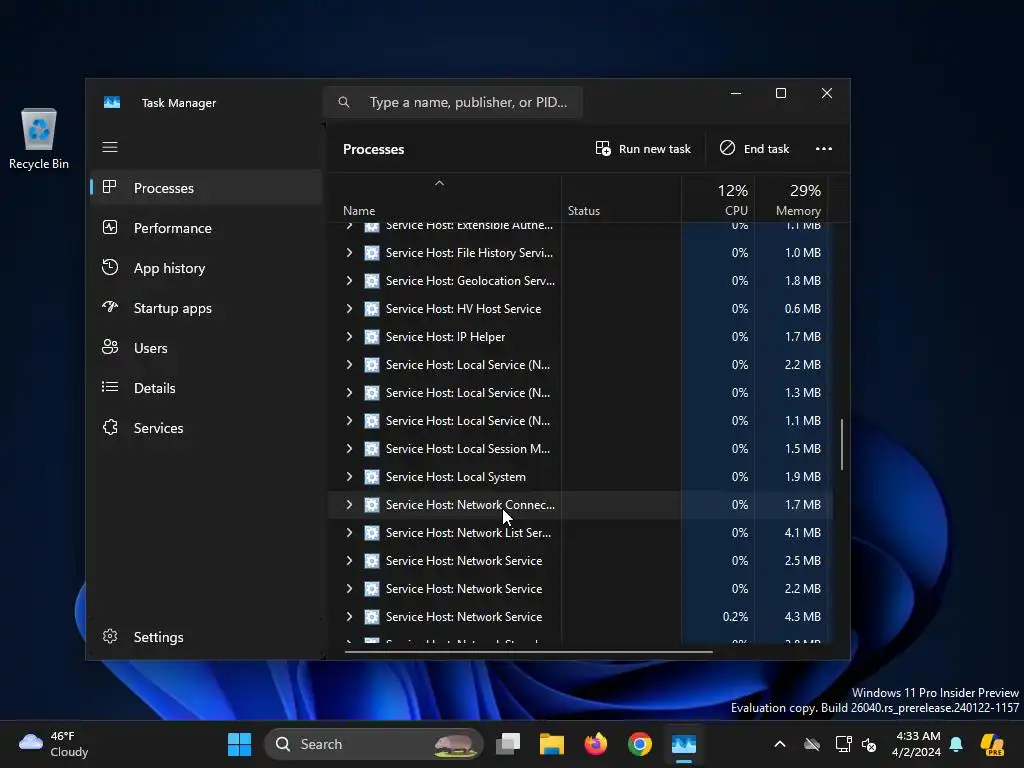This screenshot has height=768, width=1024.
Task: Click the End task button
Action: click(x=754, y=149)
